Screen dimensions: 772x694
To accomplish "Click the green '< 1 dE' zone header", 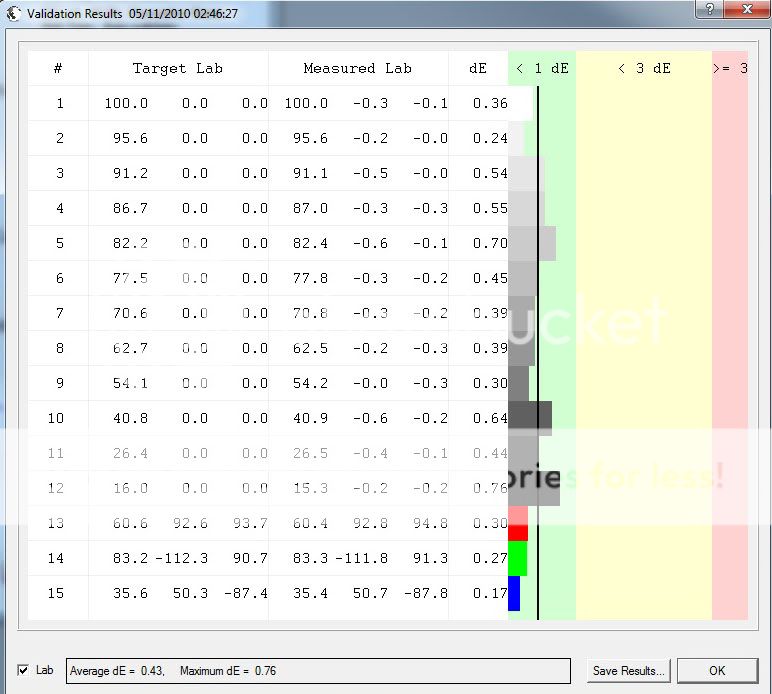I will [542, 68].
